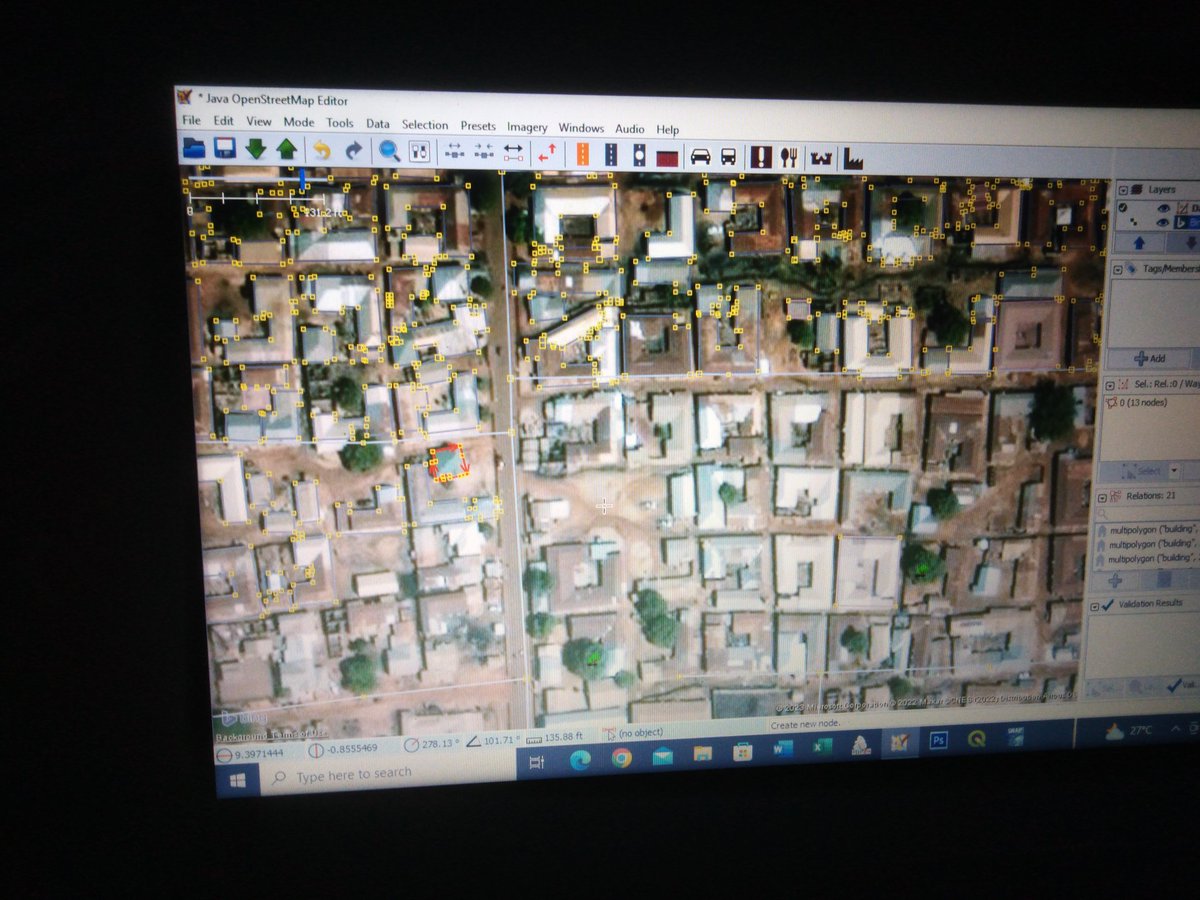Viewport: 1200px width, 900px height.
Task: Open the search magnifier tool
Action: click(389, 151)
